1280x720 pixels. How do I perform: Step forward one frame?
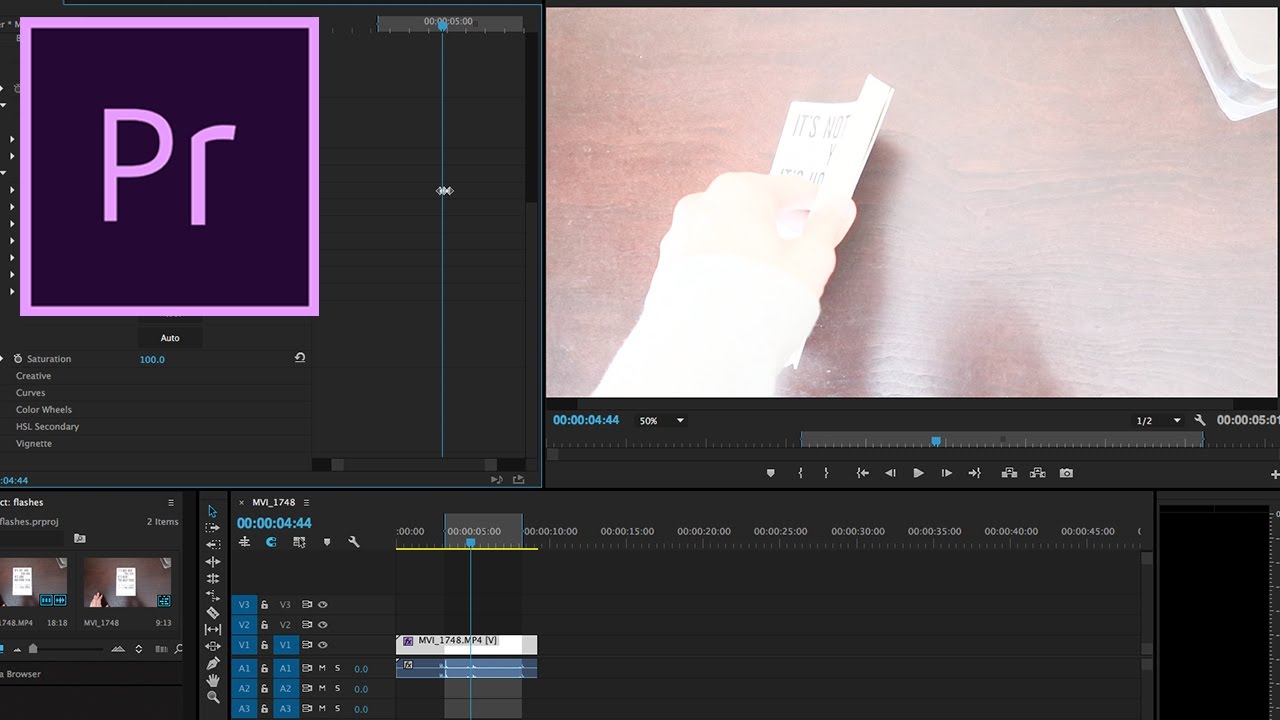(946, 473)
